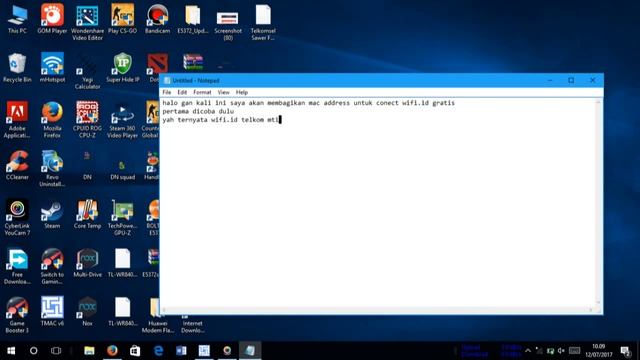640x360 pixels.
Task: Select the CPUID ROG CPU-Z shortcut
Action: [x=87, y=120]
